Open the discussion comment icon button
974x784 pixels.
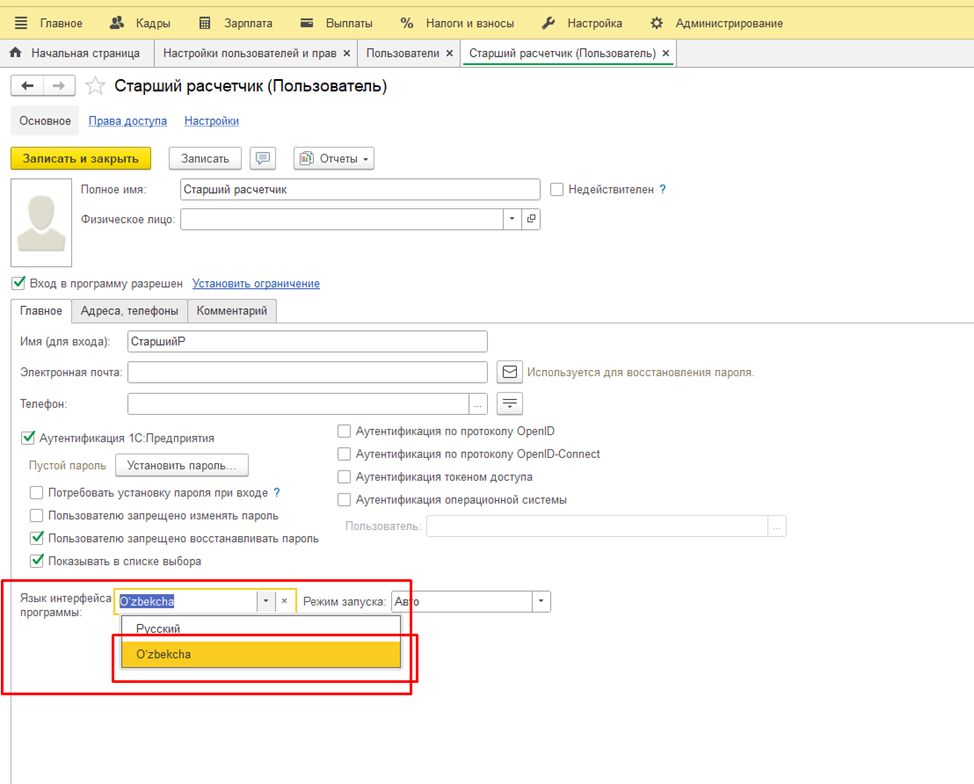click(x=263, y=158)
